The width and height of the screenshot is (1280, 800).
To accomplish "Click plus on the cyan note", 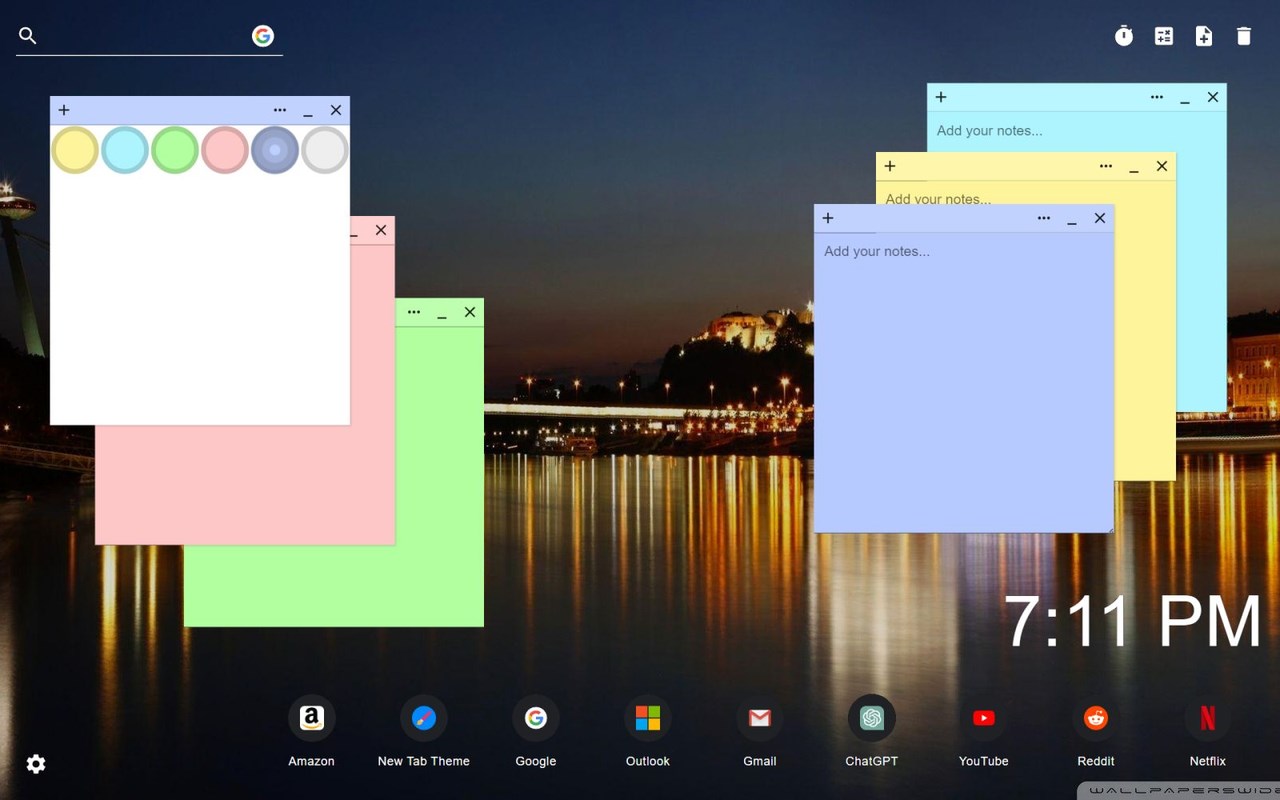I will pyautogui.click(x=941, y=97).
